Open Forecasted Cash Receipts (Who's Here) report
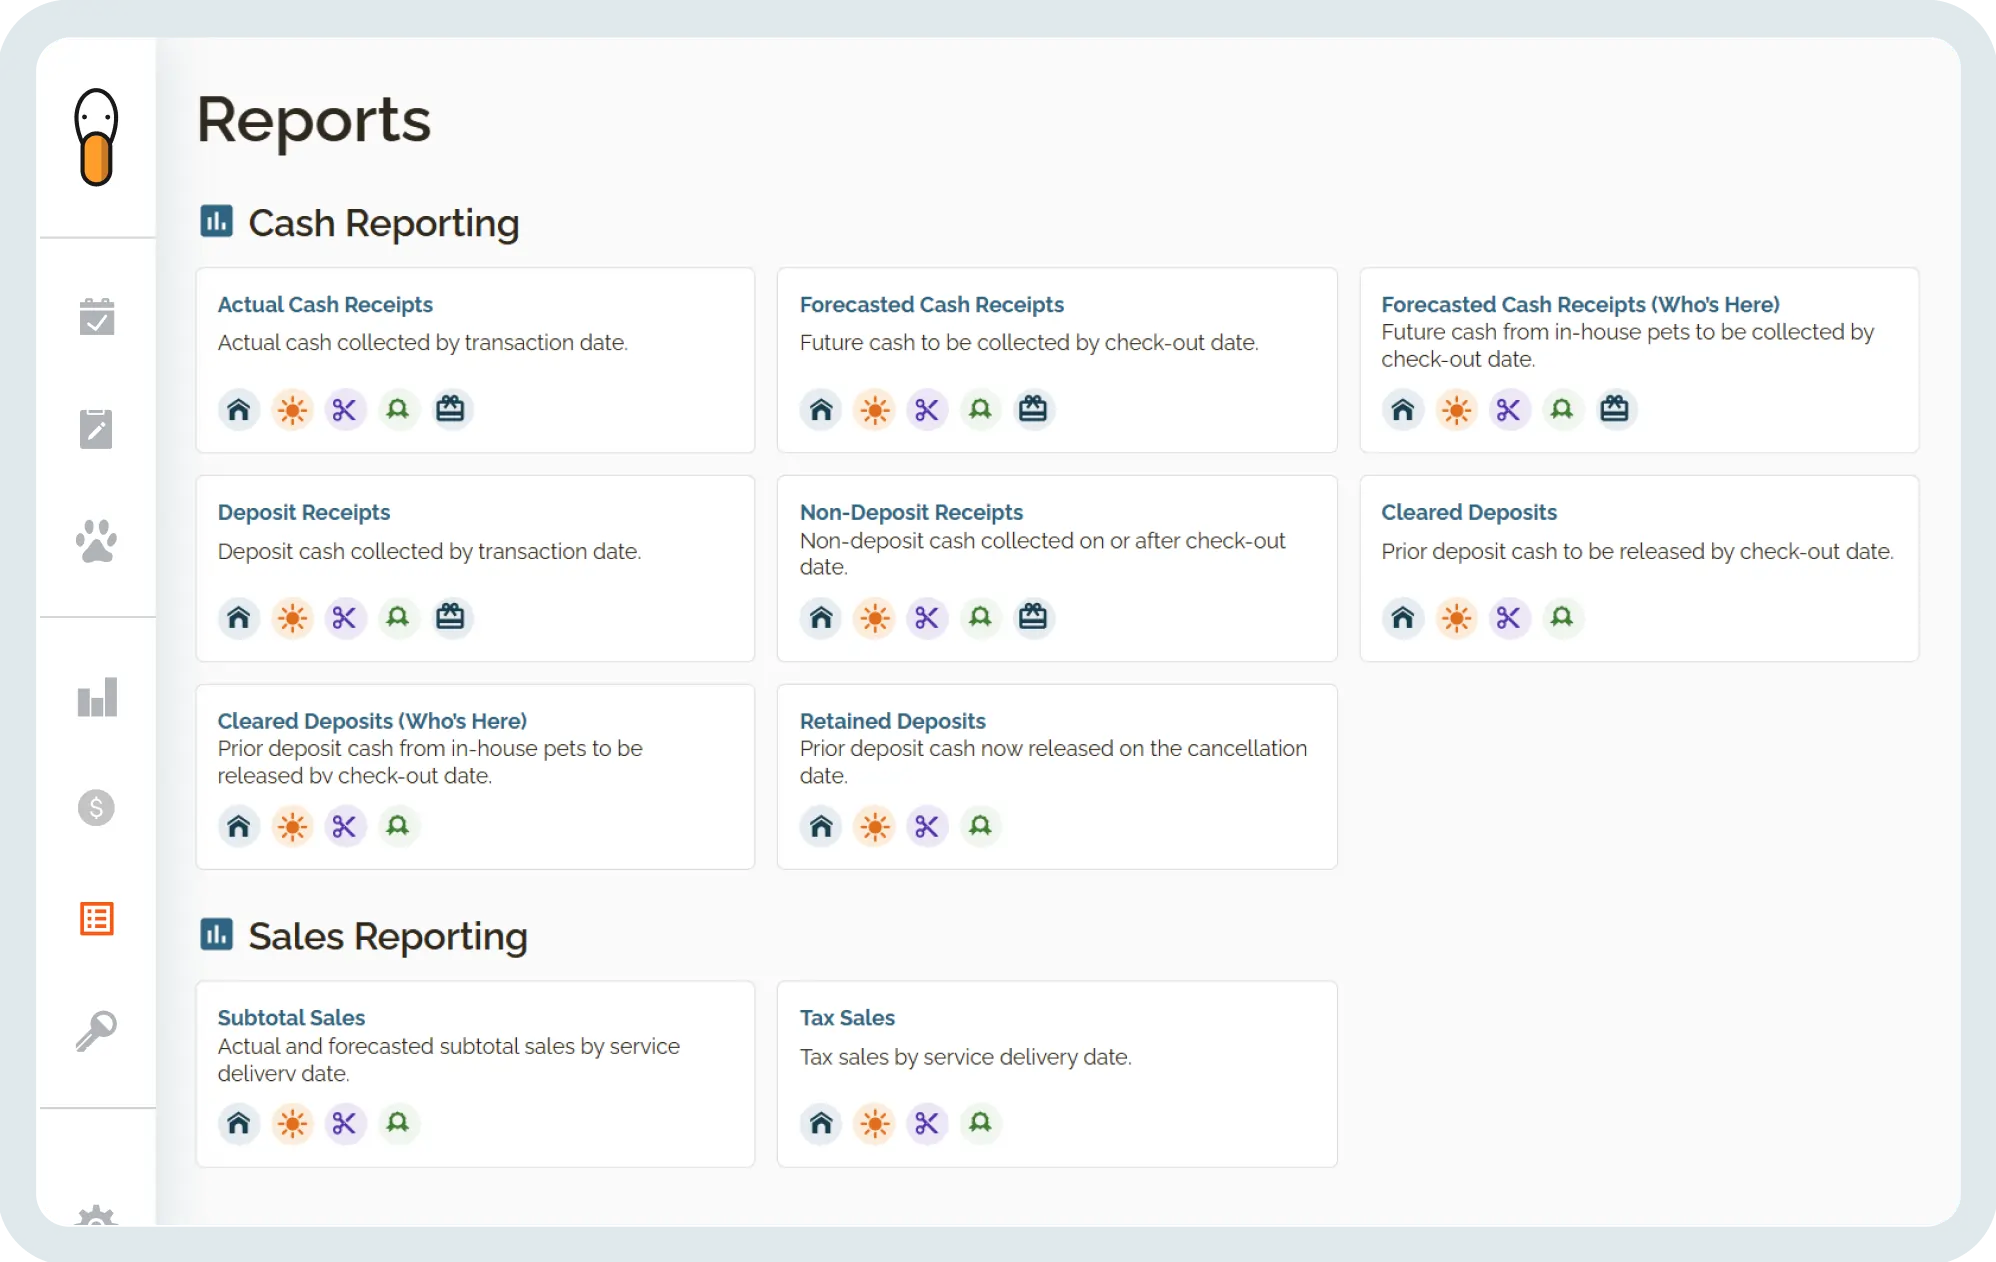Image resolution: width=1996 pixels, height=1262 pixels. pos(1580,305)
